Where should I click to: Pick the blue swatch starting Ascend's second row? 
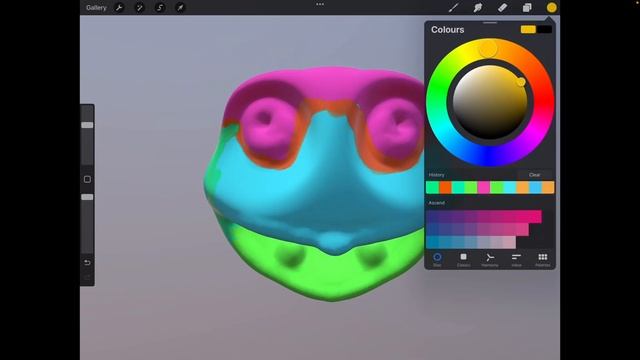[433, 230]
